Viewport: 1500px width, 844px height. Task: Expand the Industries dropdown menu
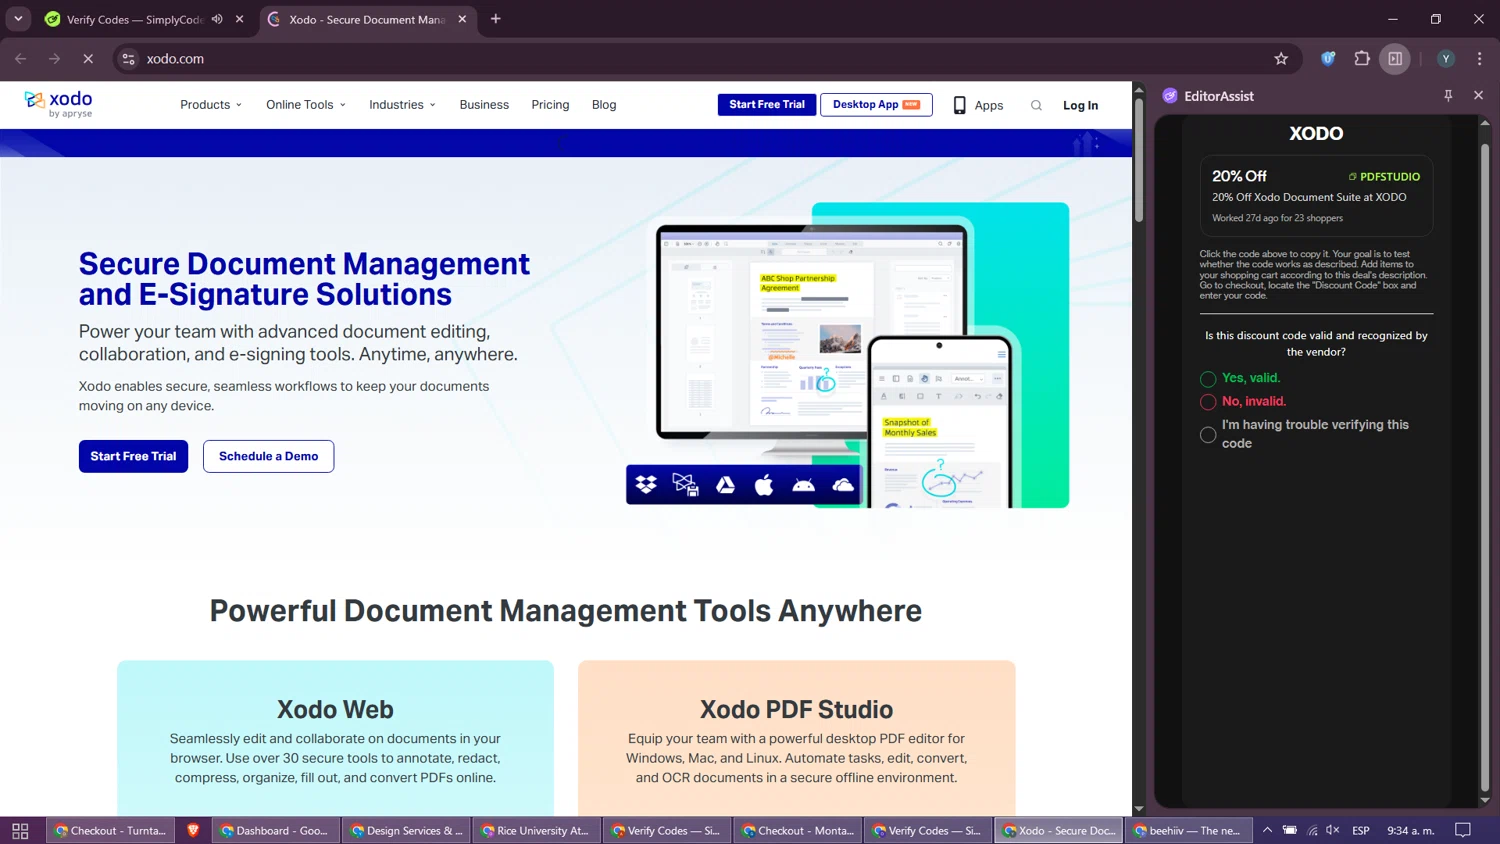click(402, 105)
